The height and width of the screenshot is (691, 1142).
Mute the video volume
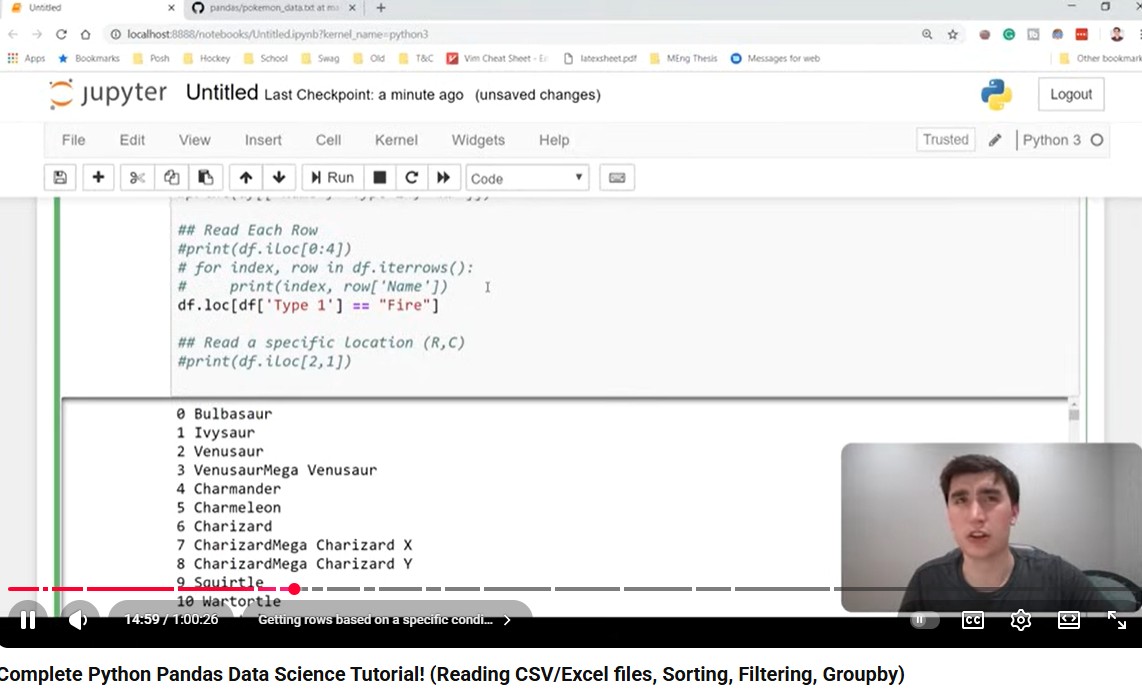[78, 620]
